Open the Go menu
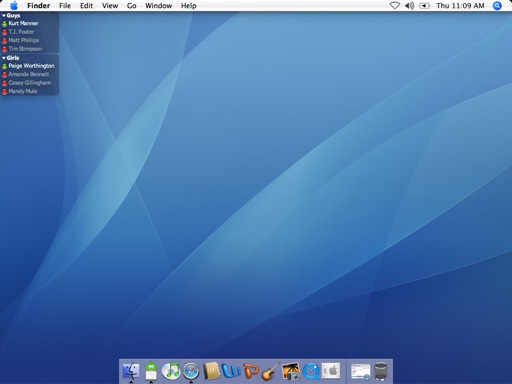 point(131,6)
